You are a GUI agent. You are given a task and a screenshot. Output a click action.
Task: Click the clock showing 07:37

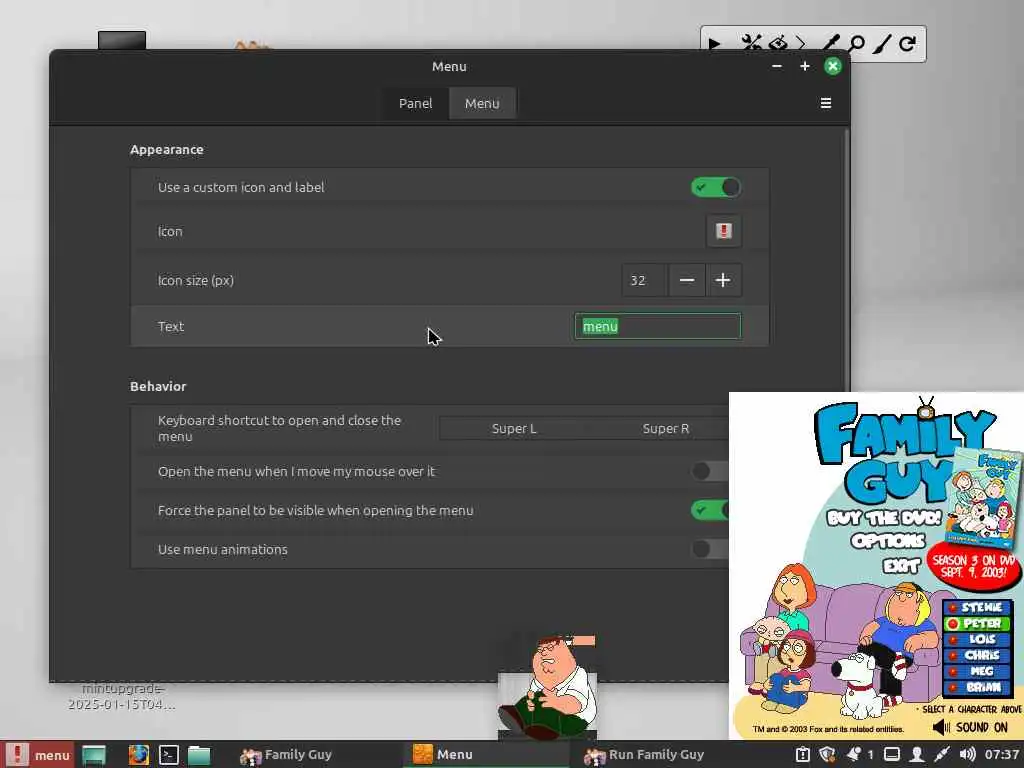1002,755
